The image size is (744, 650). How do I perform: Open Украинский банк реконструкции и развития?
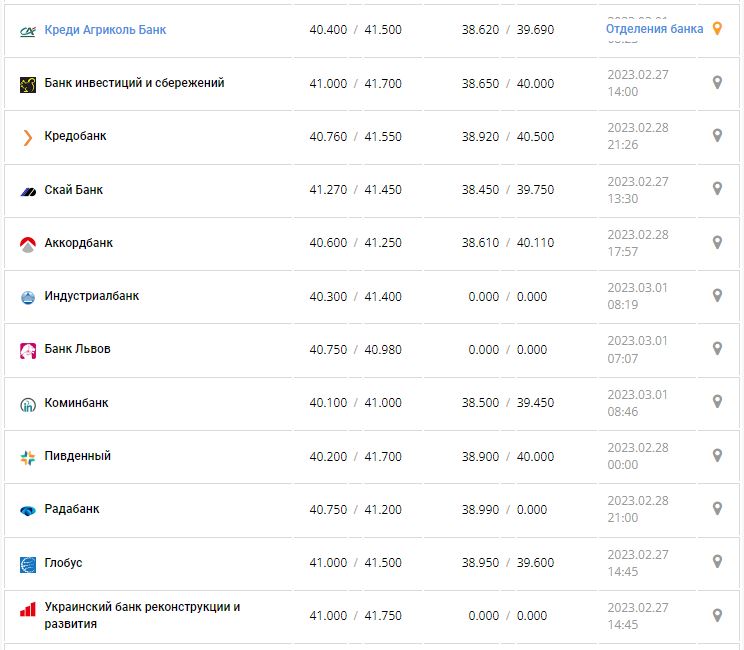pos(142,615)
